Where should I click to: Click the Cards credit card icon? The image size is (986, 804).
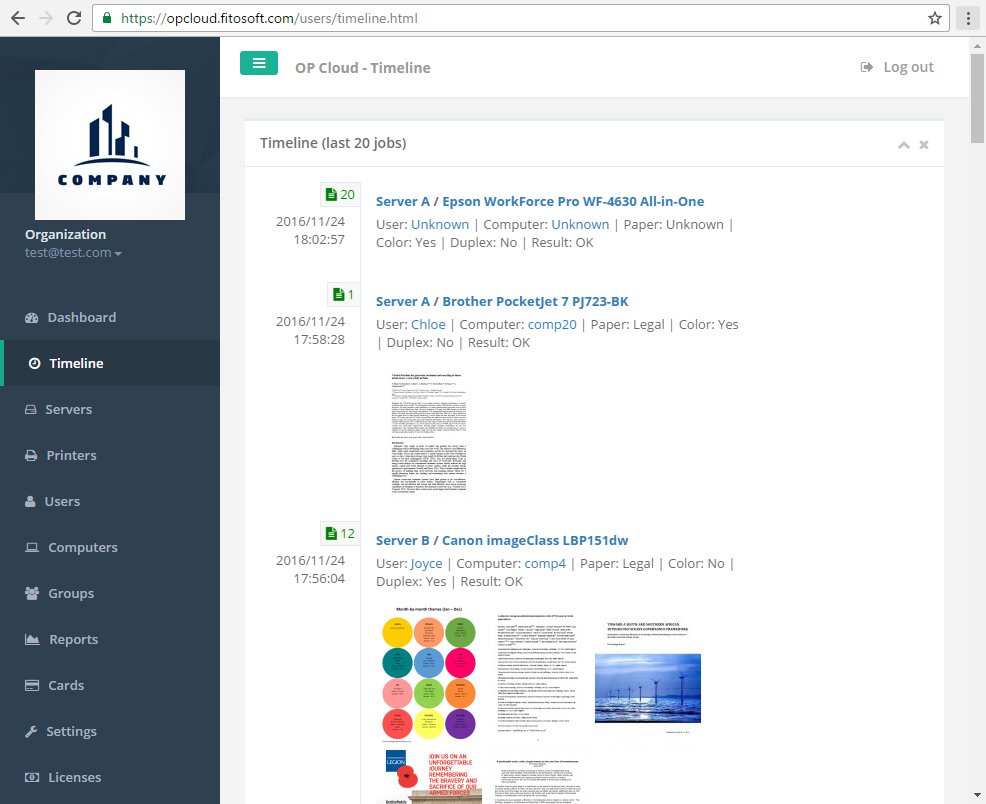(x=31, y=685)
